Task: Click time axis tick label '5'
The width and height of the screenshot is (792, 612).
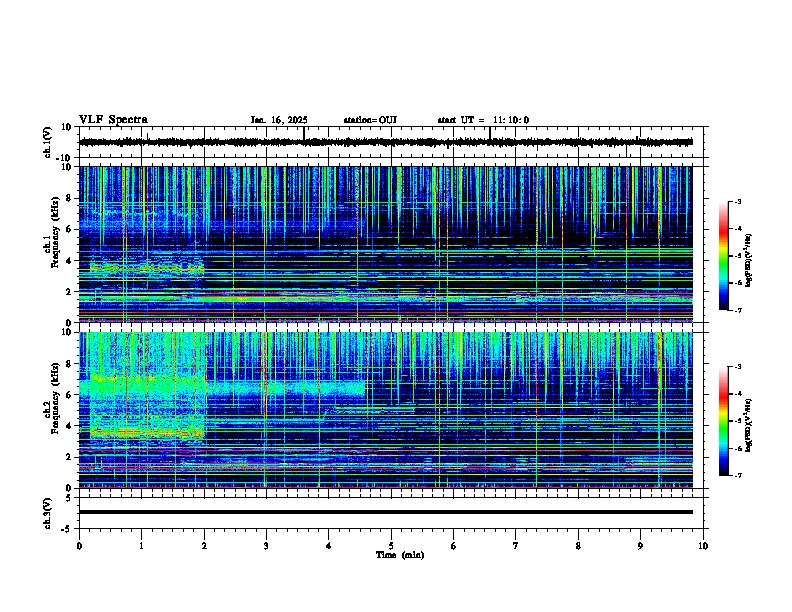Action: tap(391, 546)
